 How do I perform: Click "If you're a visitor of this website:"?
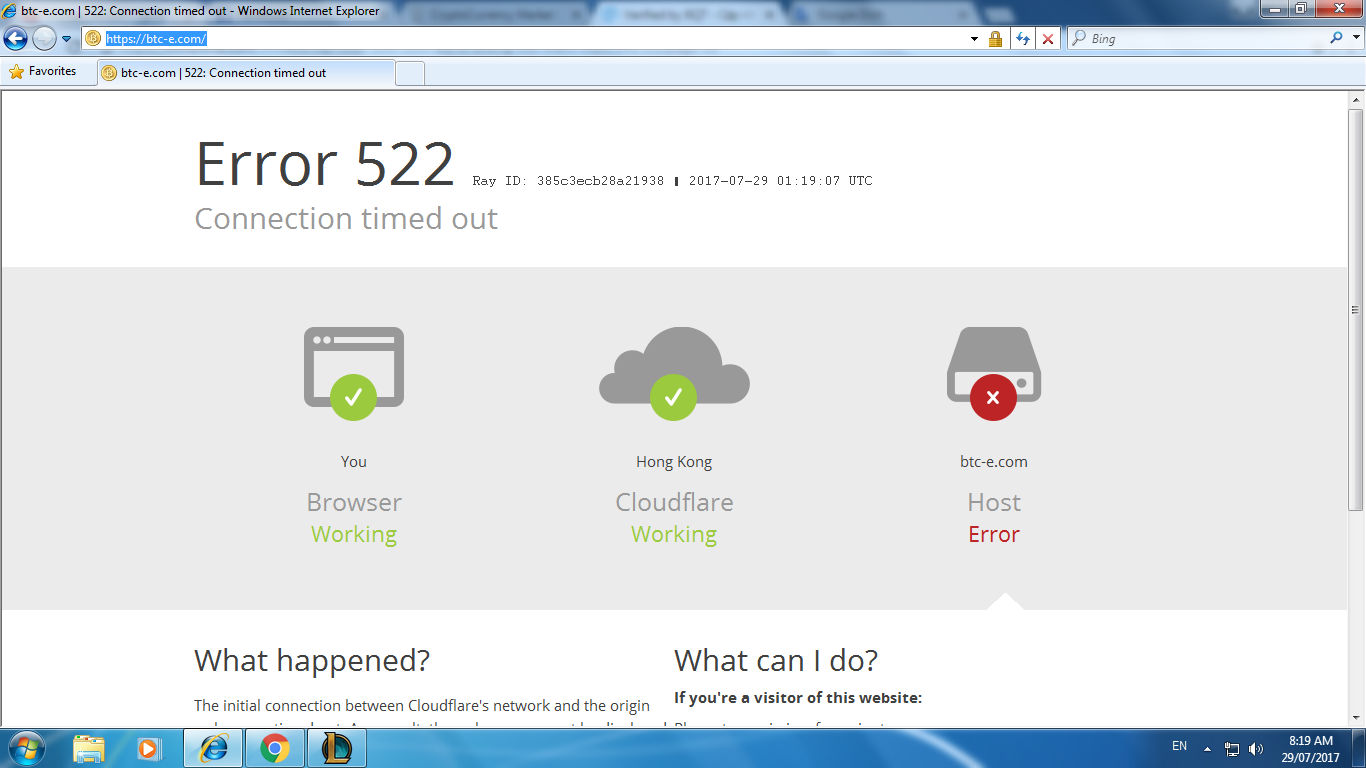click(x=798, y=698)
